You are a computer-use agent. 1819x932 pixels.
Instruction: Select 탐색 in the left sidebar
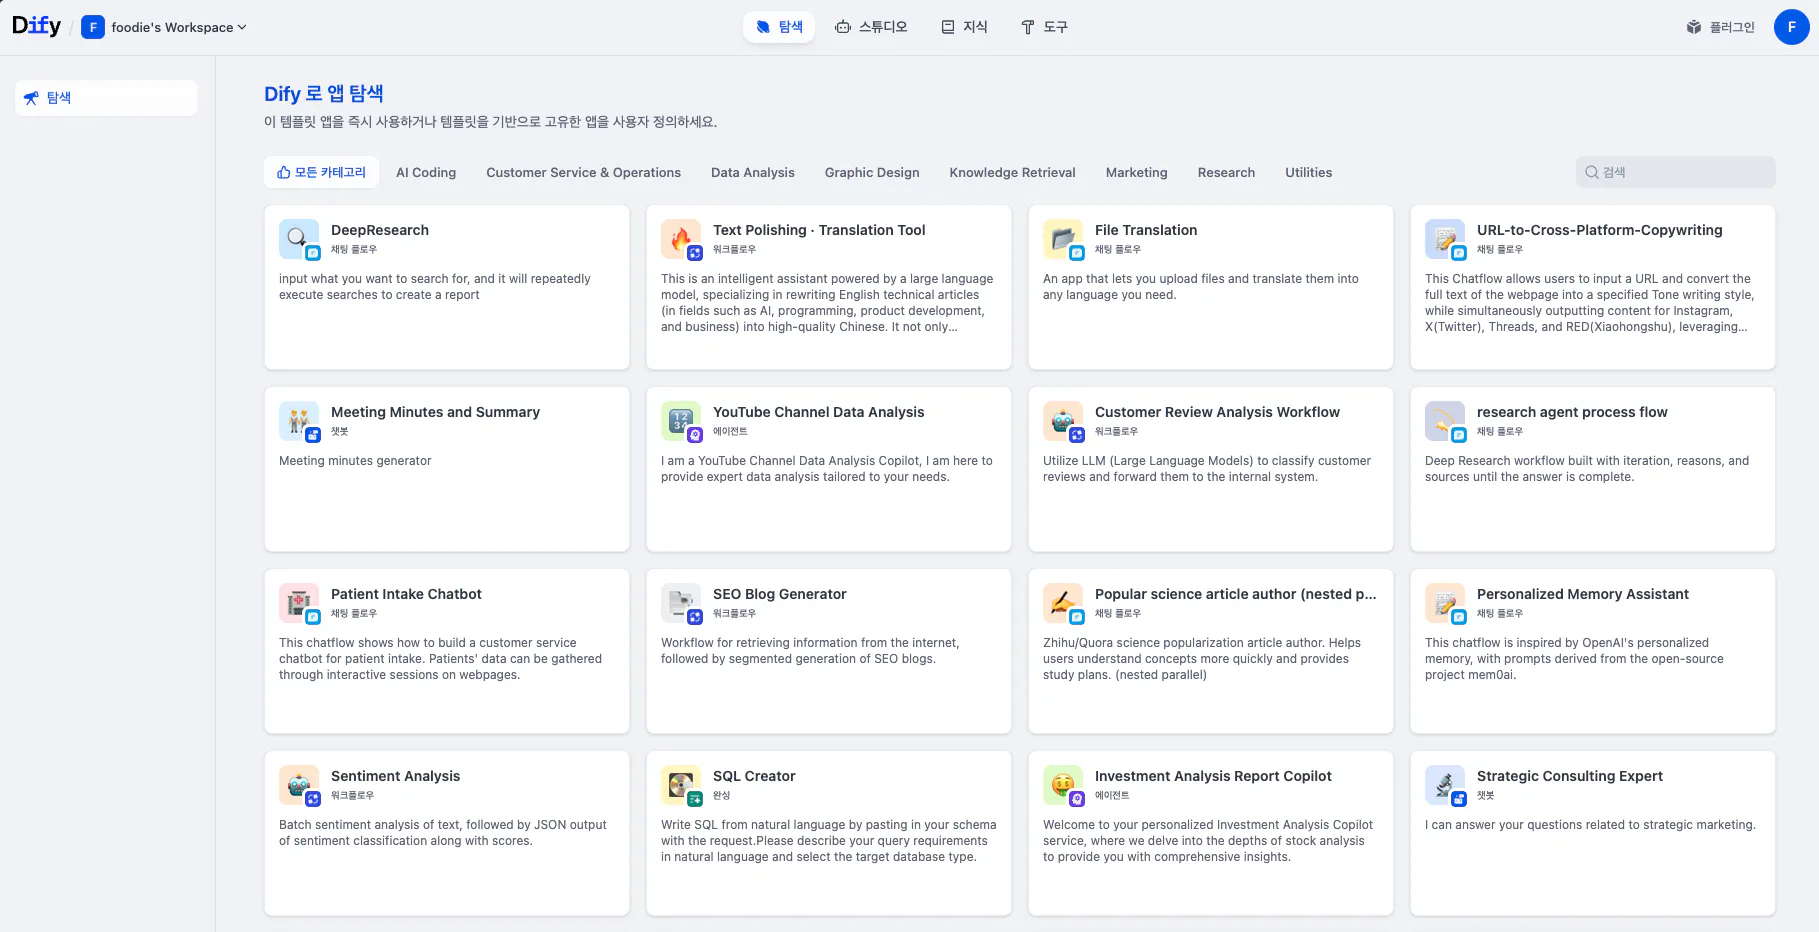point(106,98)
